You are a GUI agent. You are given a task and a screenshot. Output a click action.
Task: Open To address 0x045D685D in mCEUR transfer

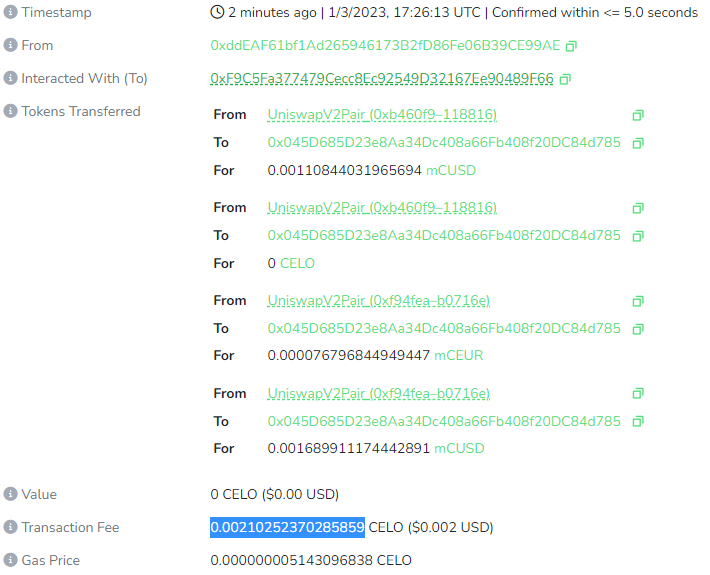[444, 328]
